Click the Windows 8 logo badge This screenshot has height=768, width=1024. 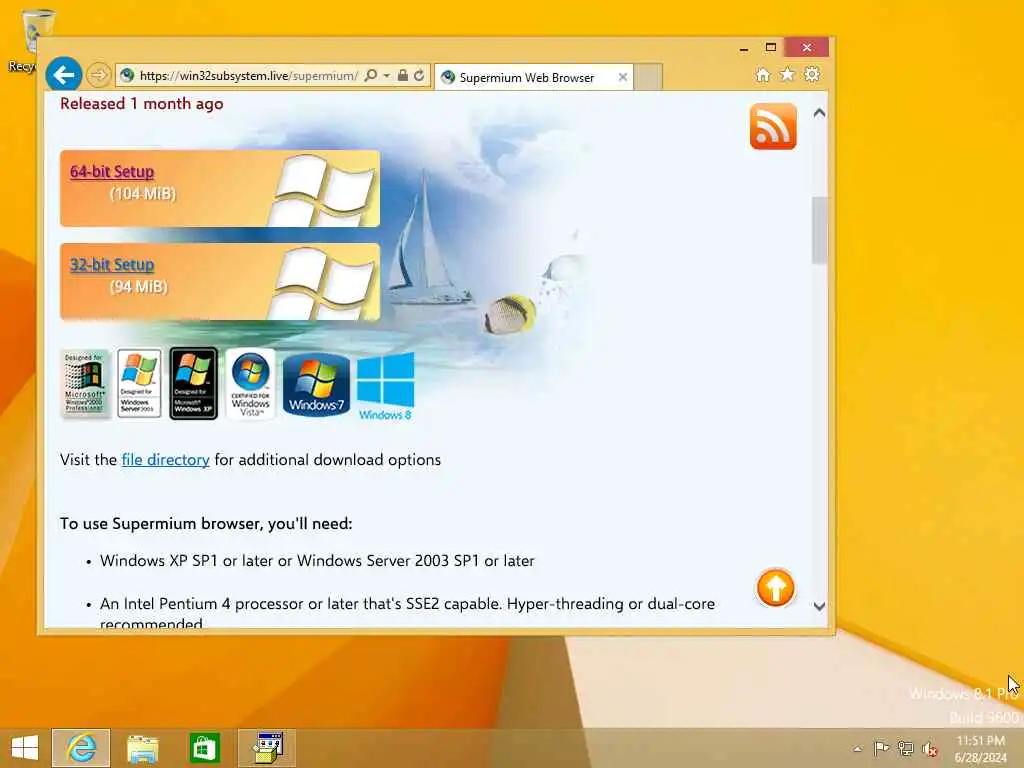[385, 386]
